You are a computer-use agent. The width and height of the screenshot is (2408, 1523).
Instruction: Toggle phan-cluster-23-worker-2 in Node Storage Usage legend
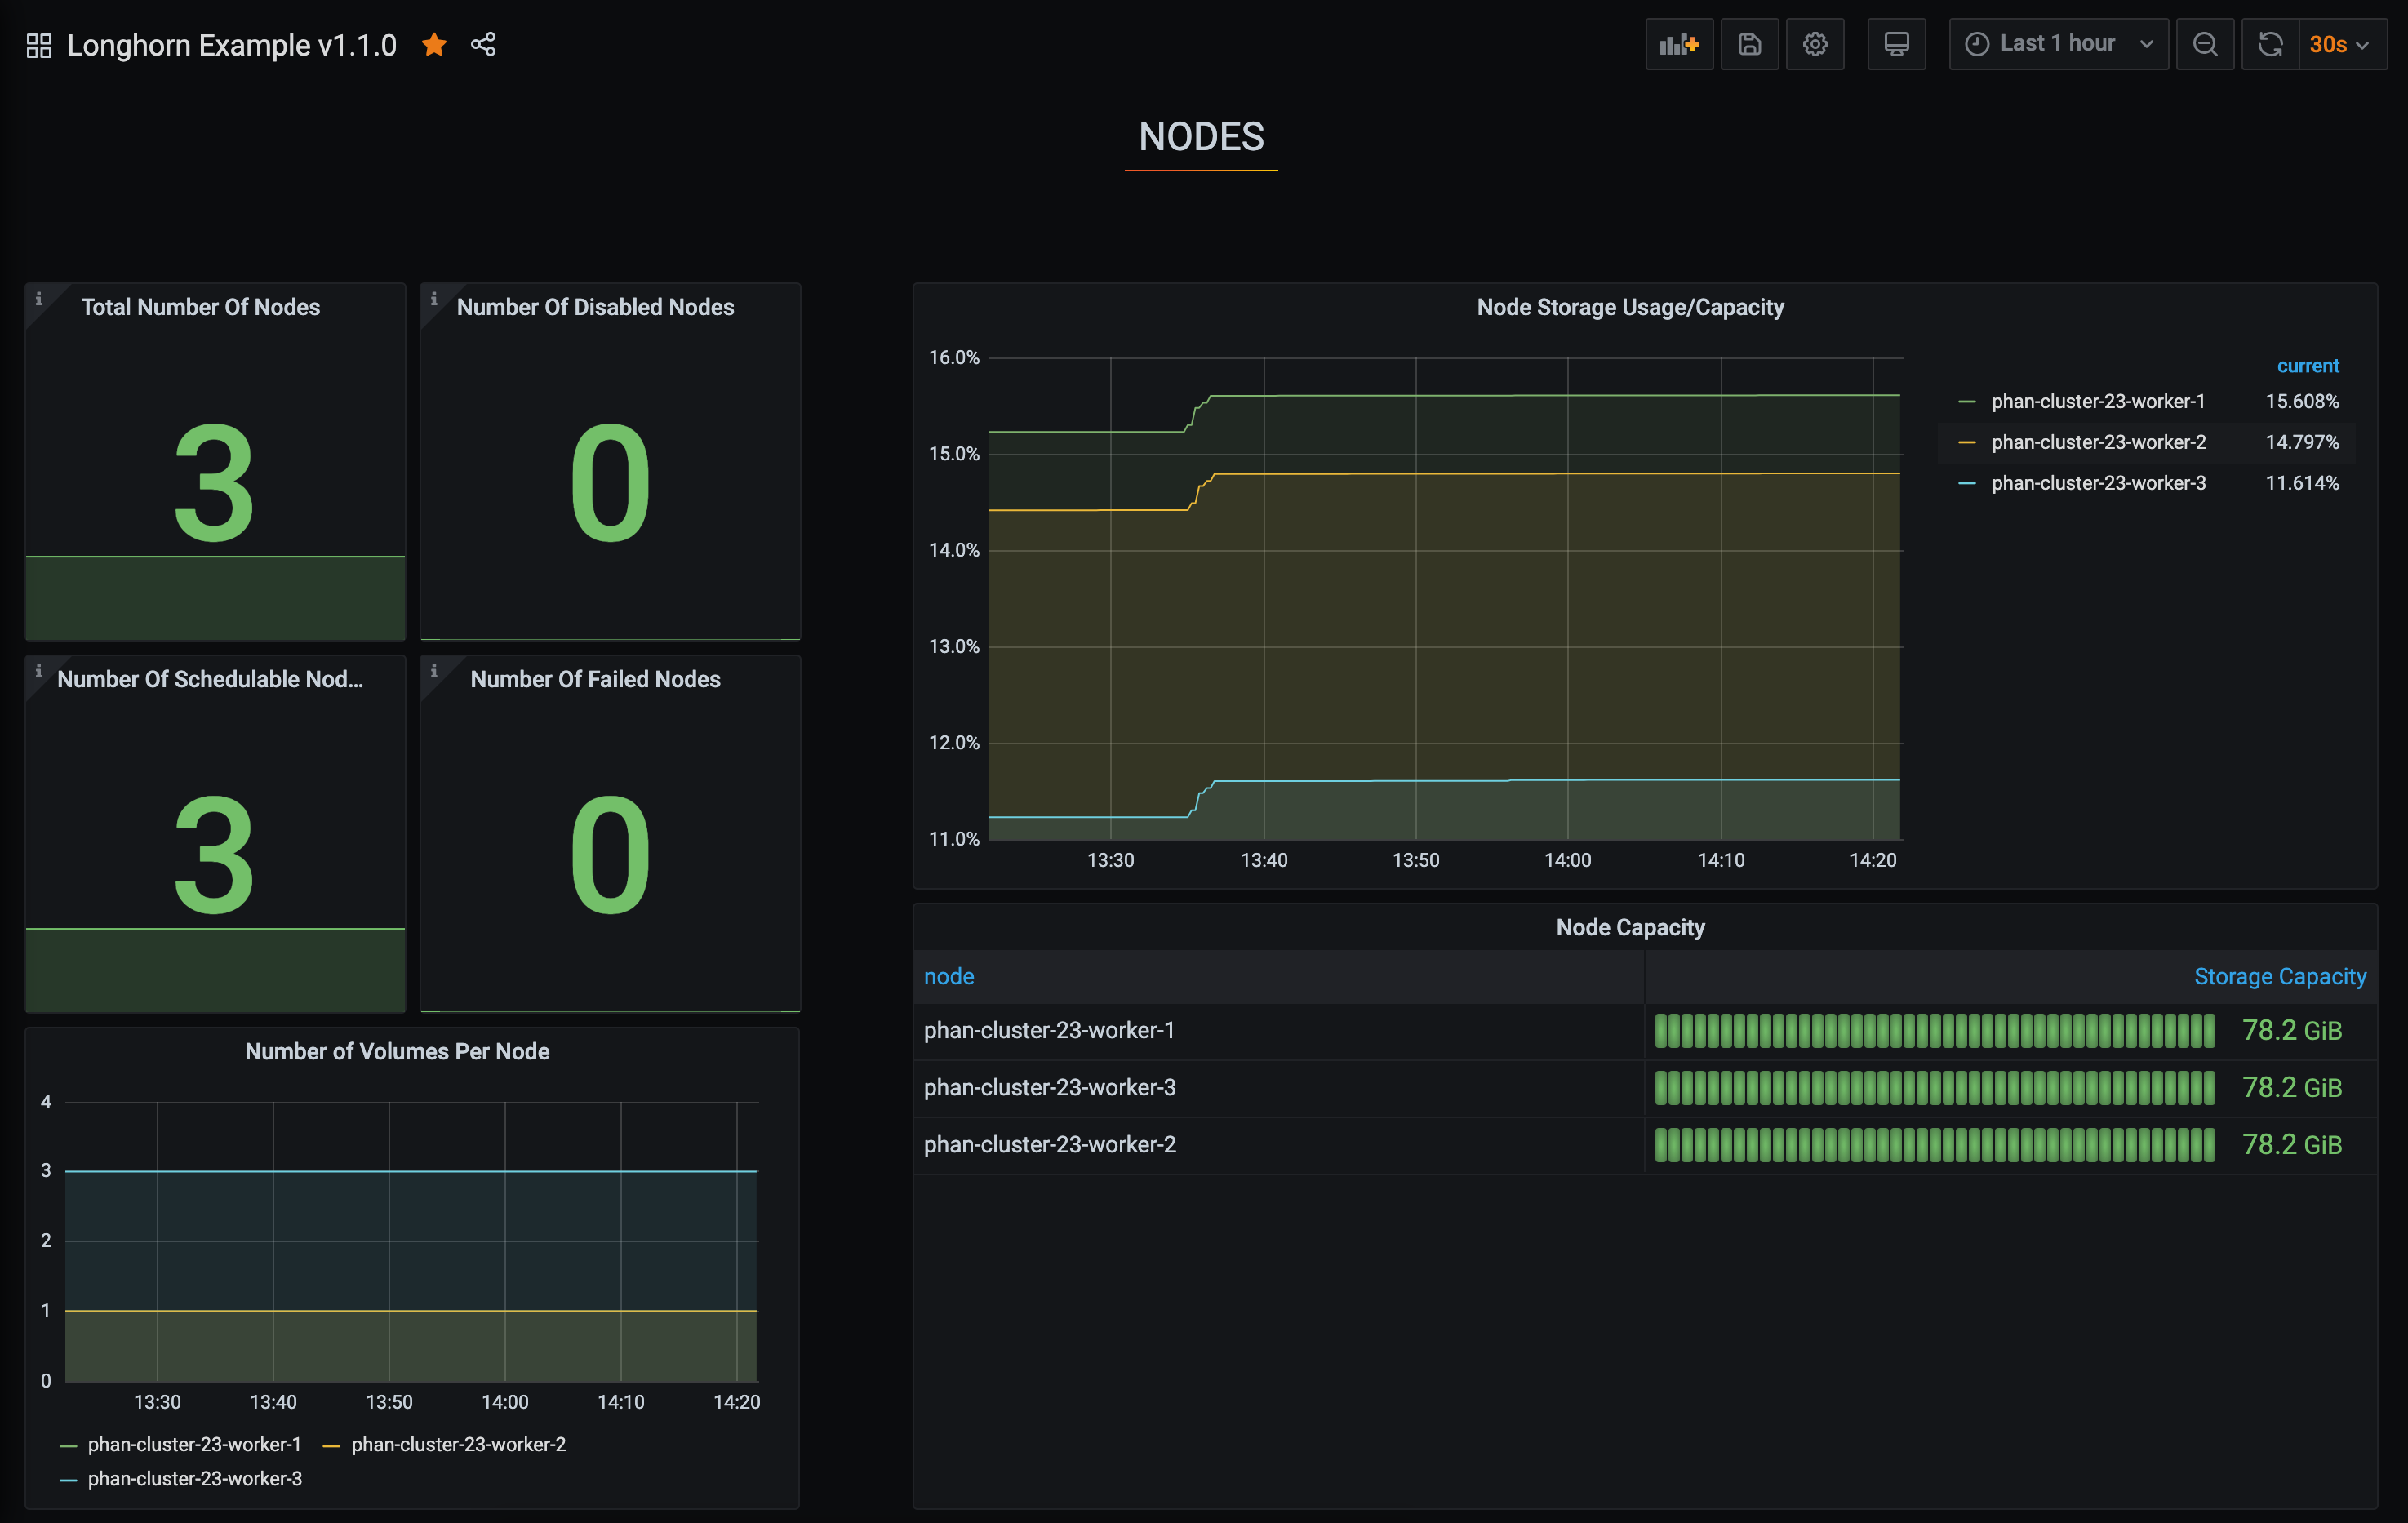[x=2097, y=442]
